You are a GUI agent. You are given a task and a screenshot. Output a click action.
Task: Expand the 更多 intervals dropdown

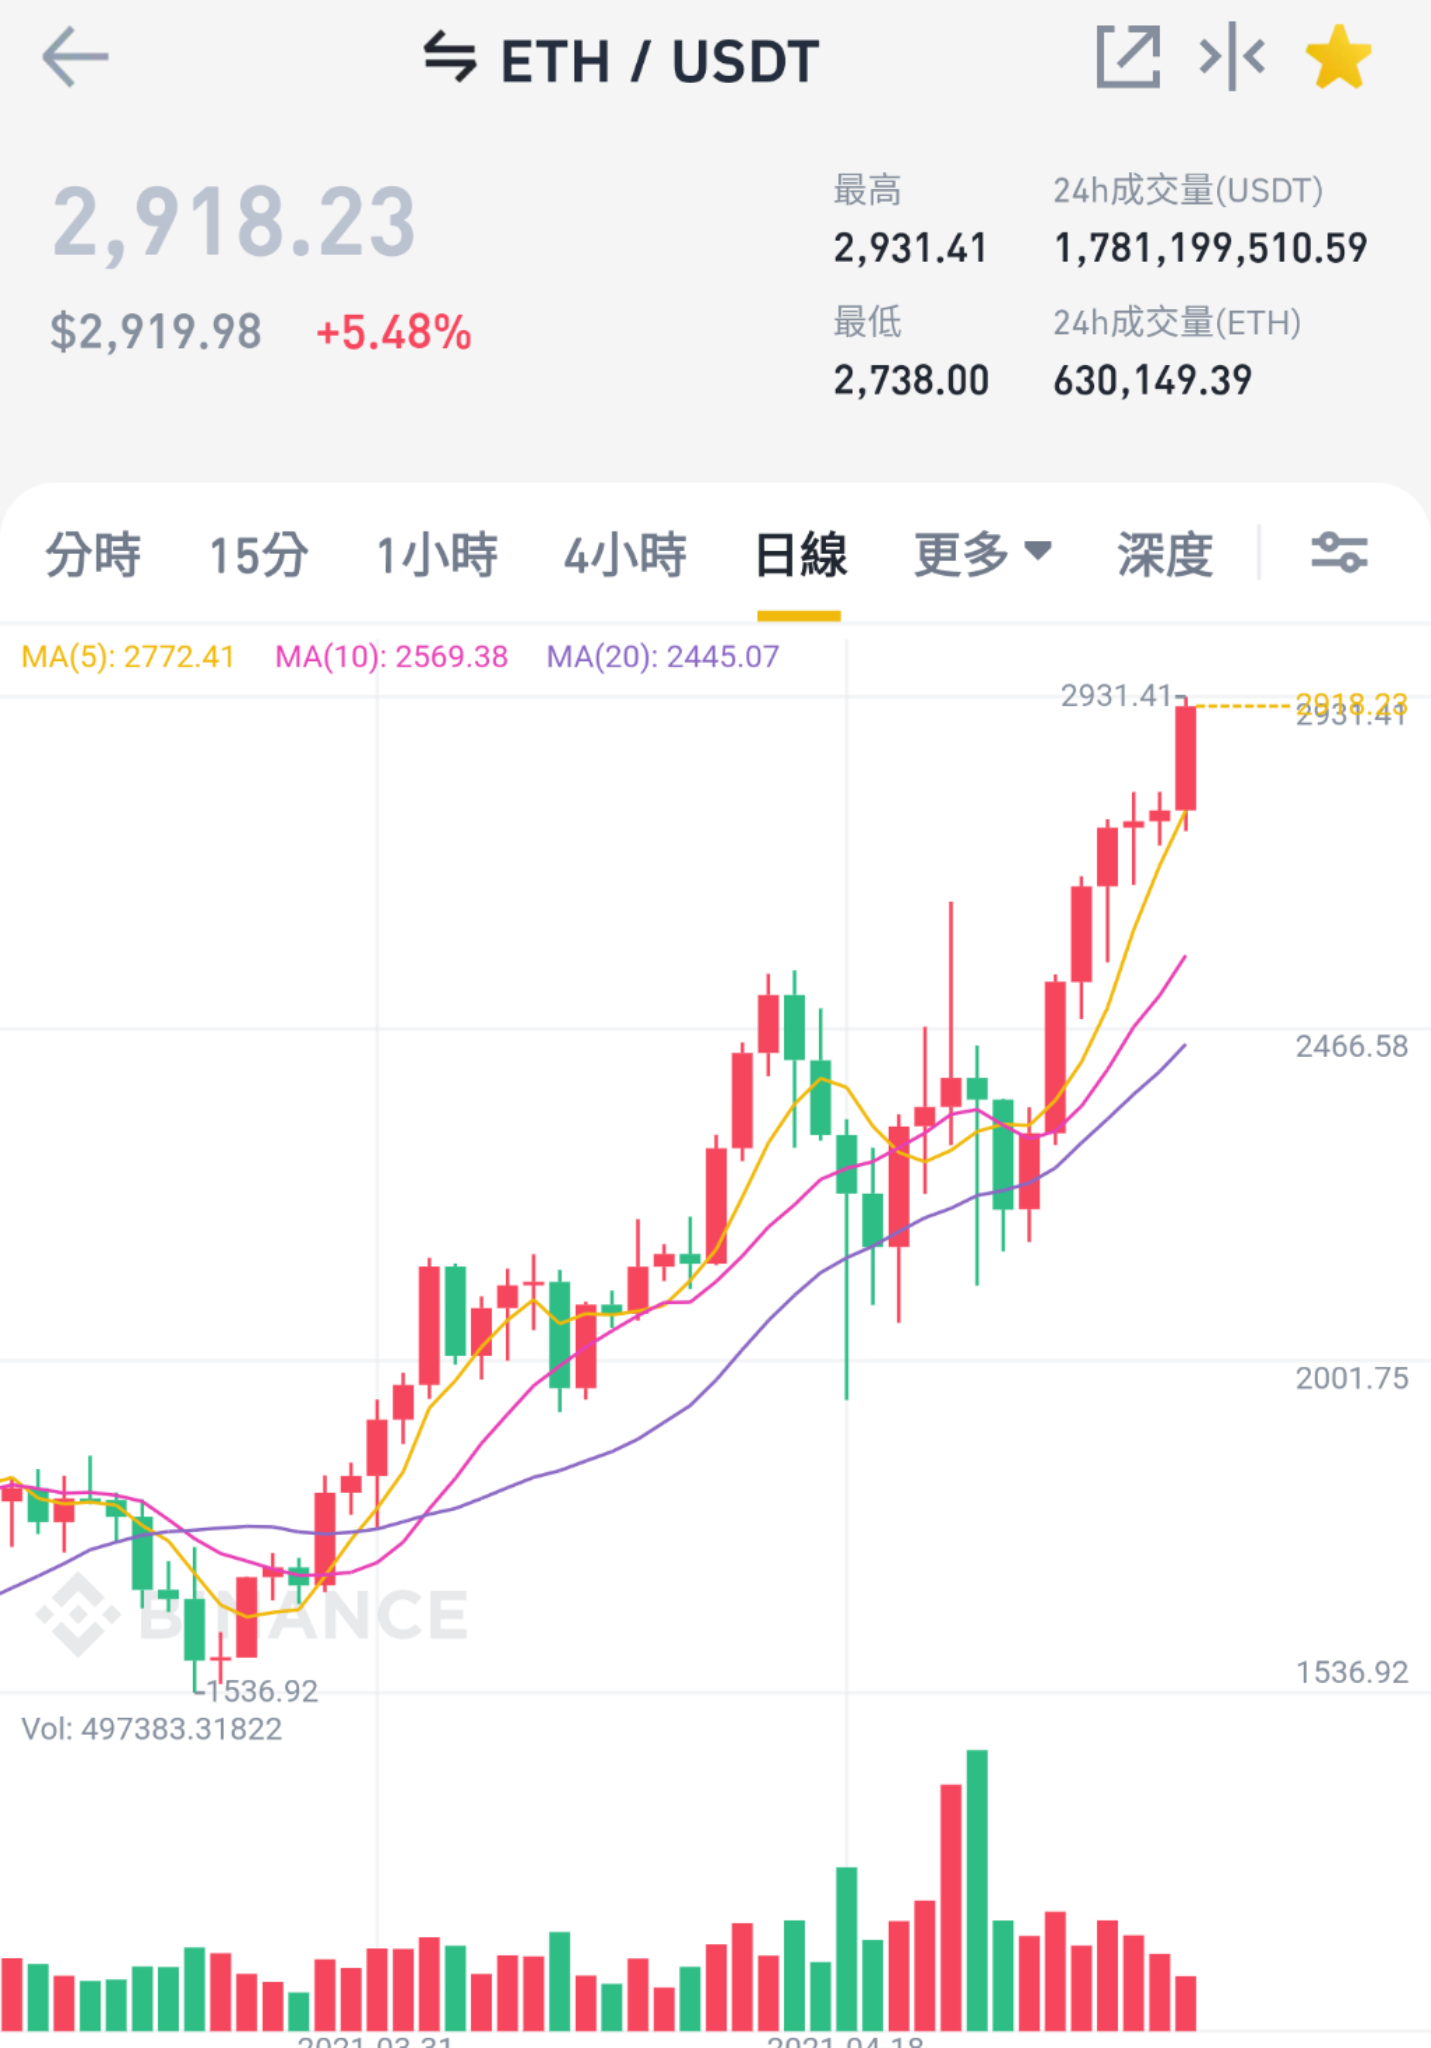click(x=982, y=554)
